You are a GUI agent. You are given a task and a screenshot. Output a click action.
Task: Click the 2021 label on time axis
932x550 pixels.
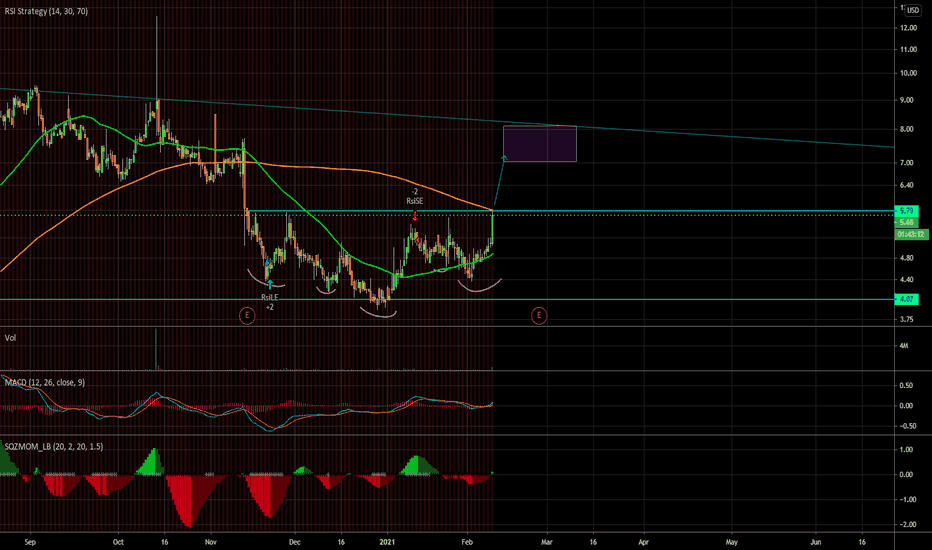pyautogui.click(x=387, y=542)
